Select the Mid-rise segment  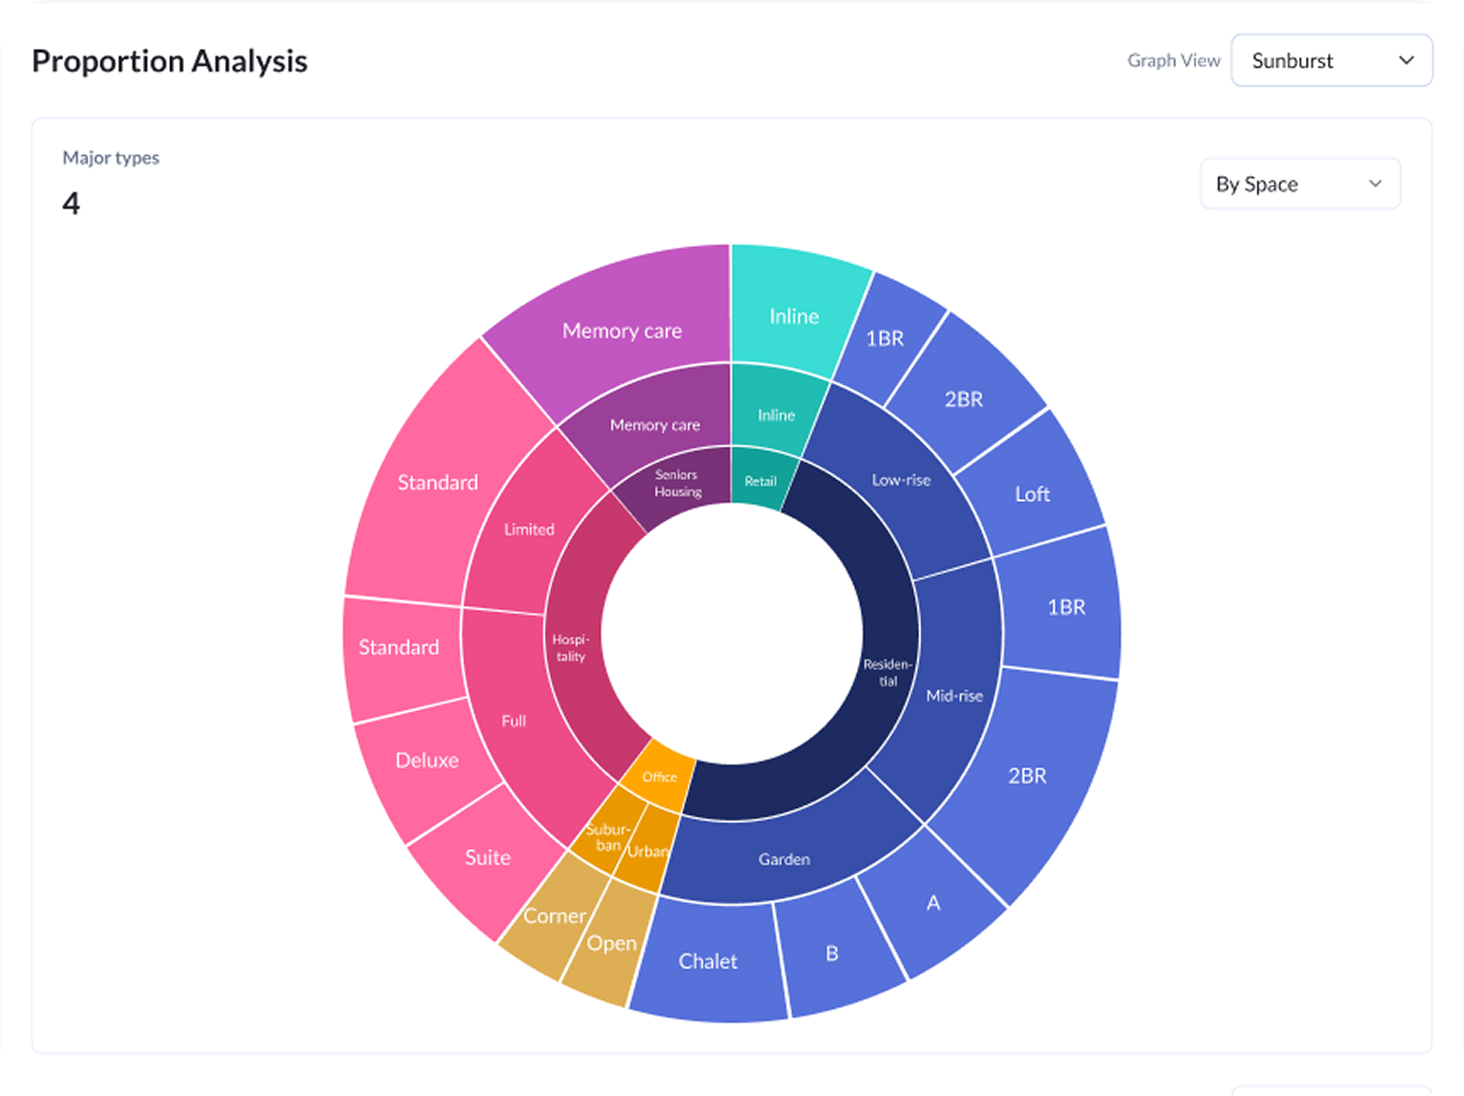point(955,695)
